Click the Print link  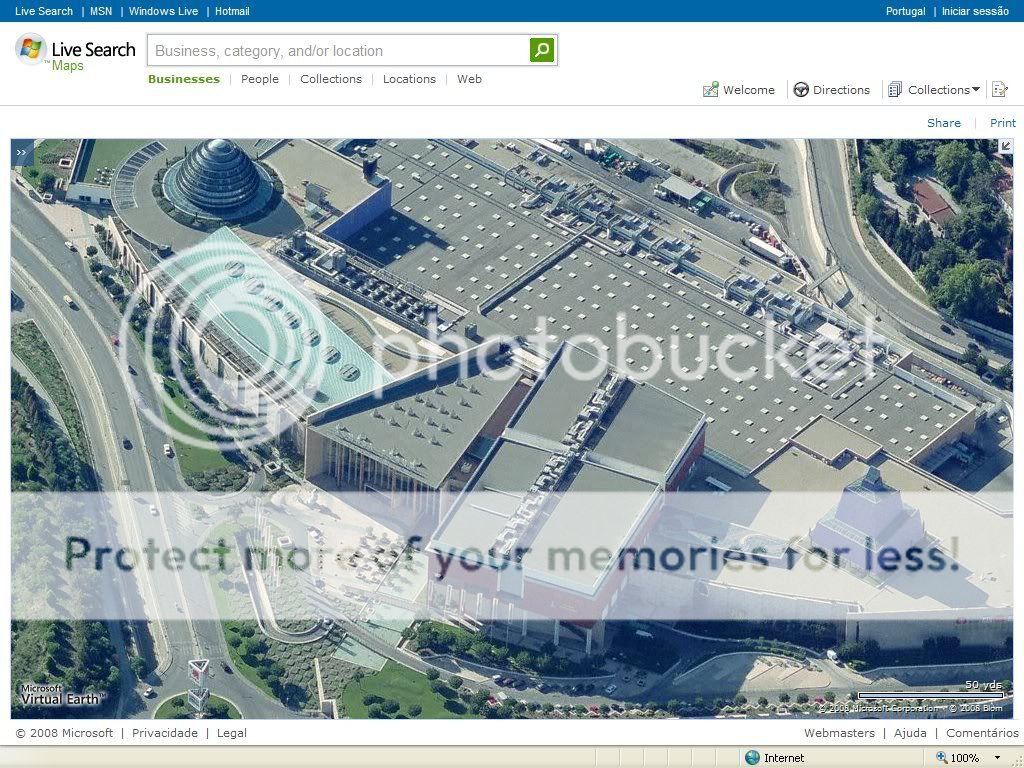coord(1002,123)
